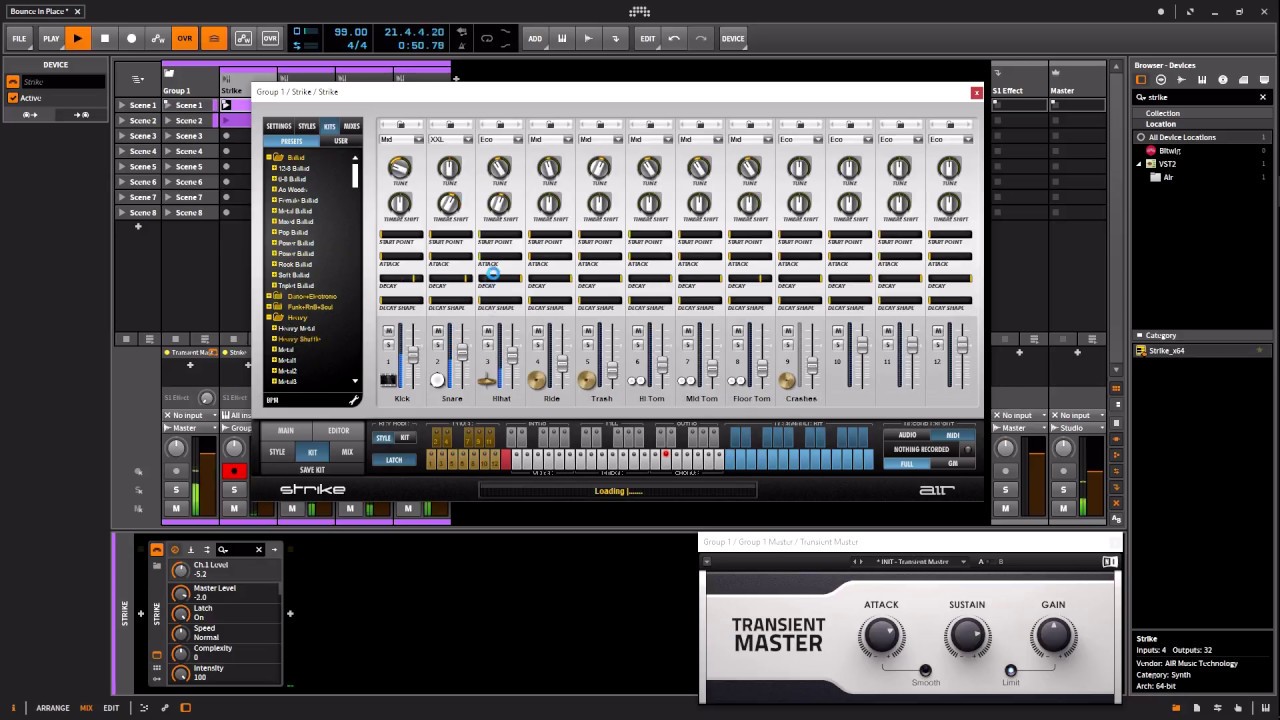Stop playback with the transport stop button

click(x=104, y=38)
